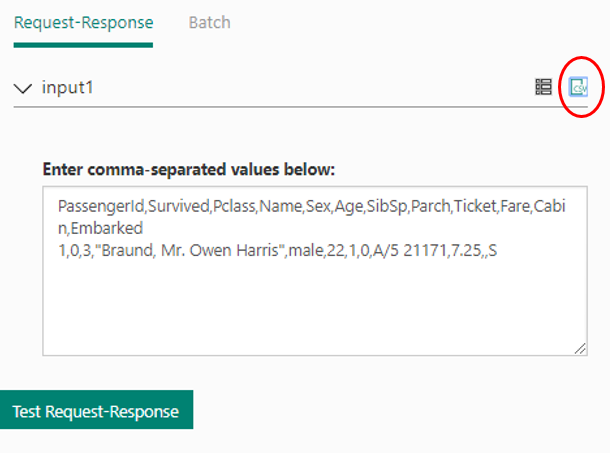Screen dimensions: 610x453
Task: Click the 'Enter comma-separated values below' label
Action: [189, 169]
